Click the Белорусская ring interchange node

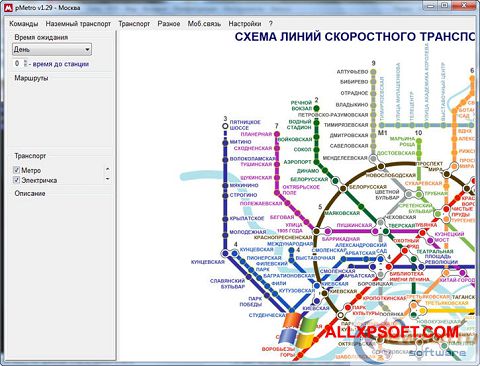(343, 189)
